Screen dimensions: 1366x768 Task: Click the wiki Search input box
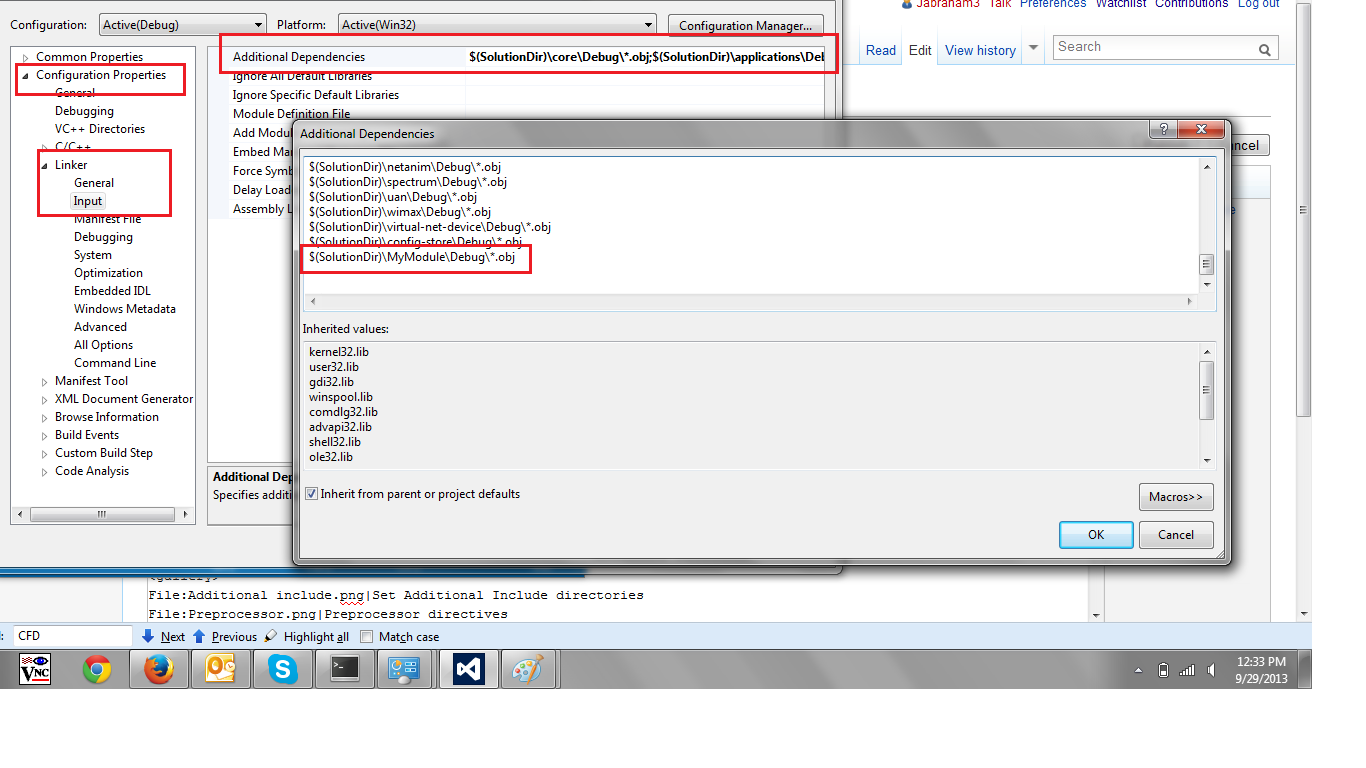(1154, 48)
